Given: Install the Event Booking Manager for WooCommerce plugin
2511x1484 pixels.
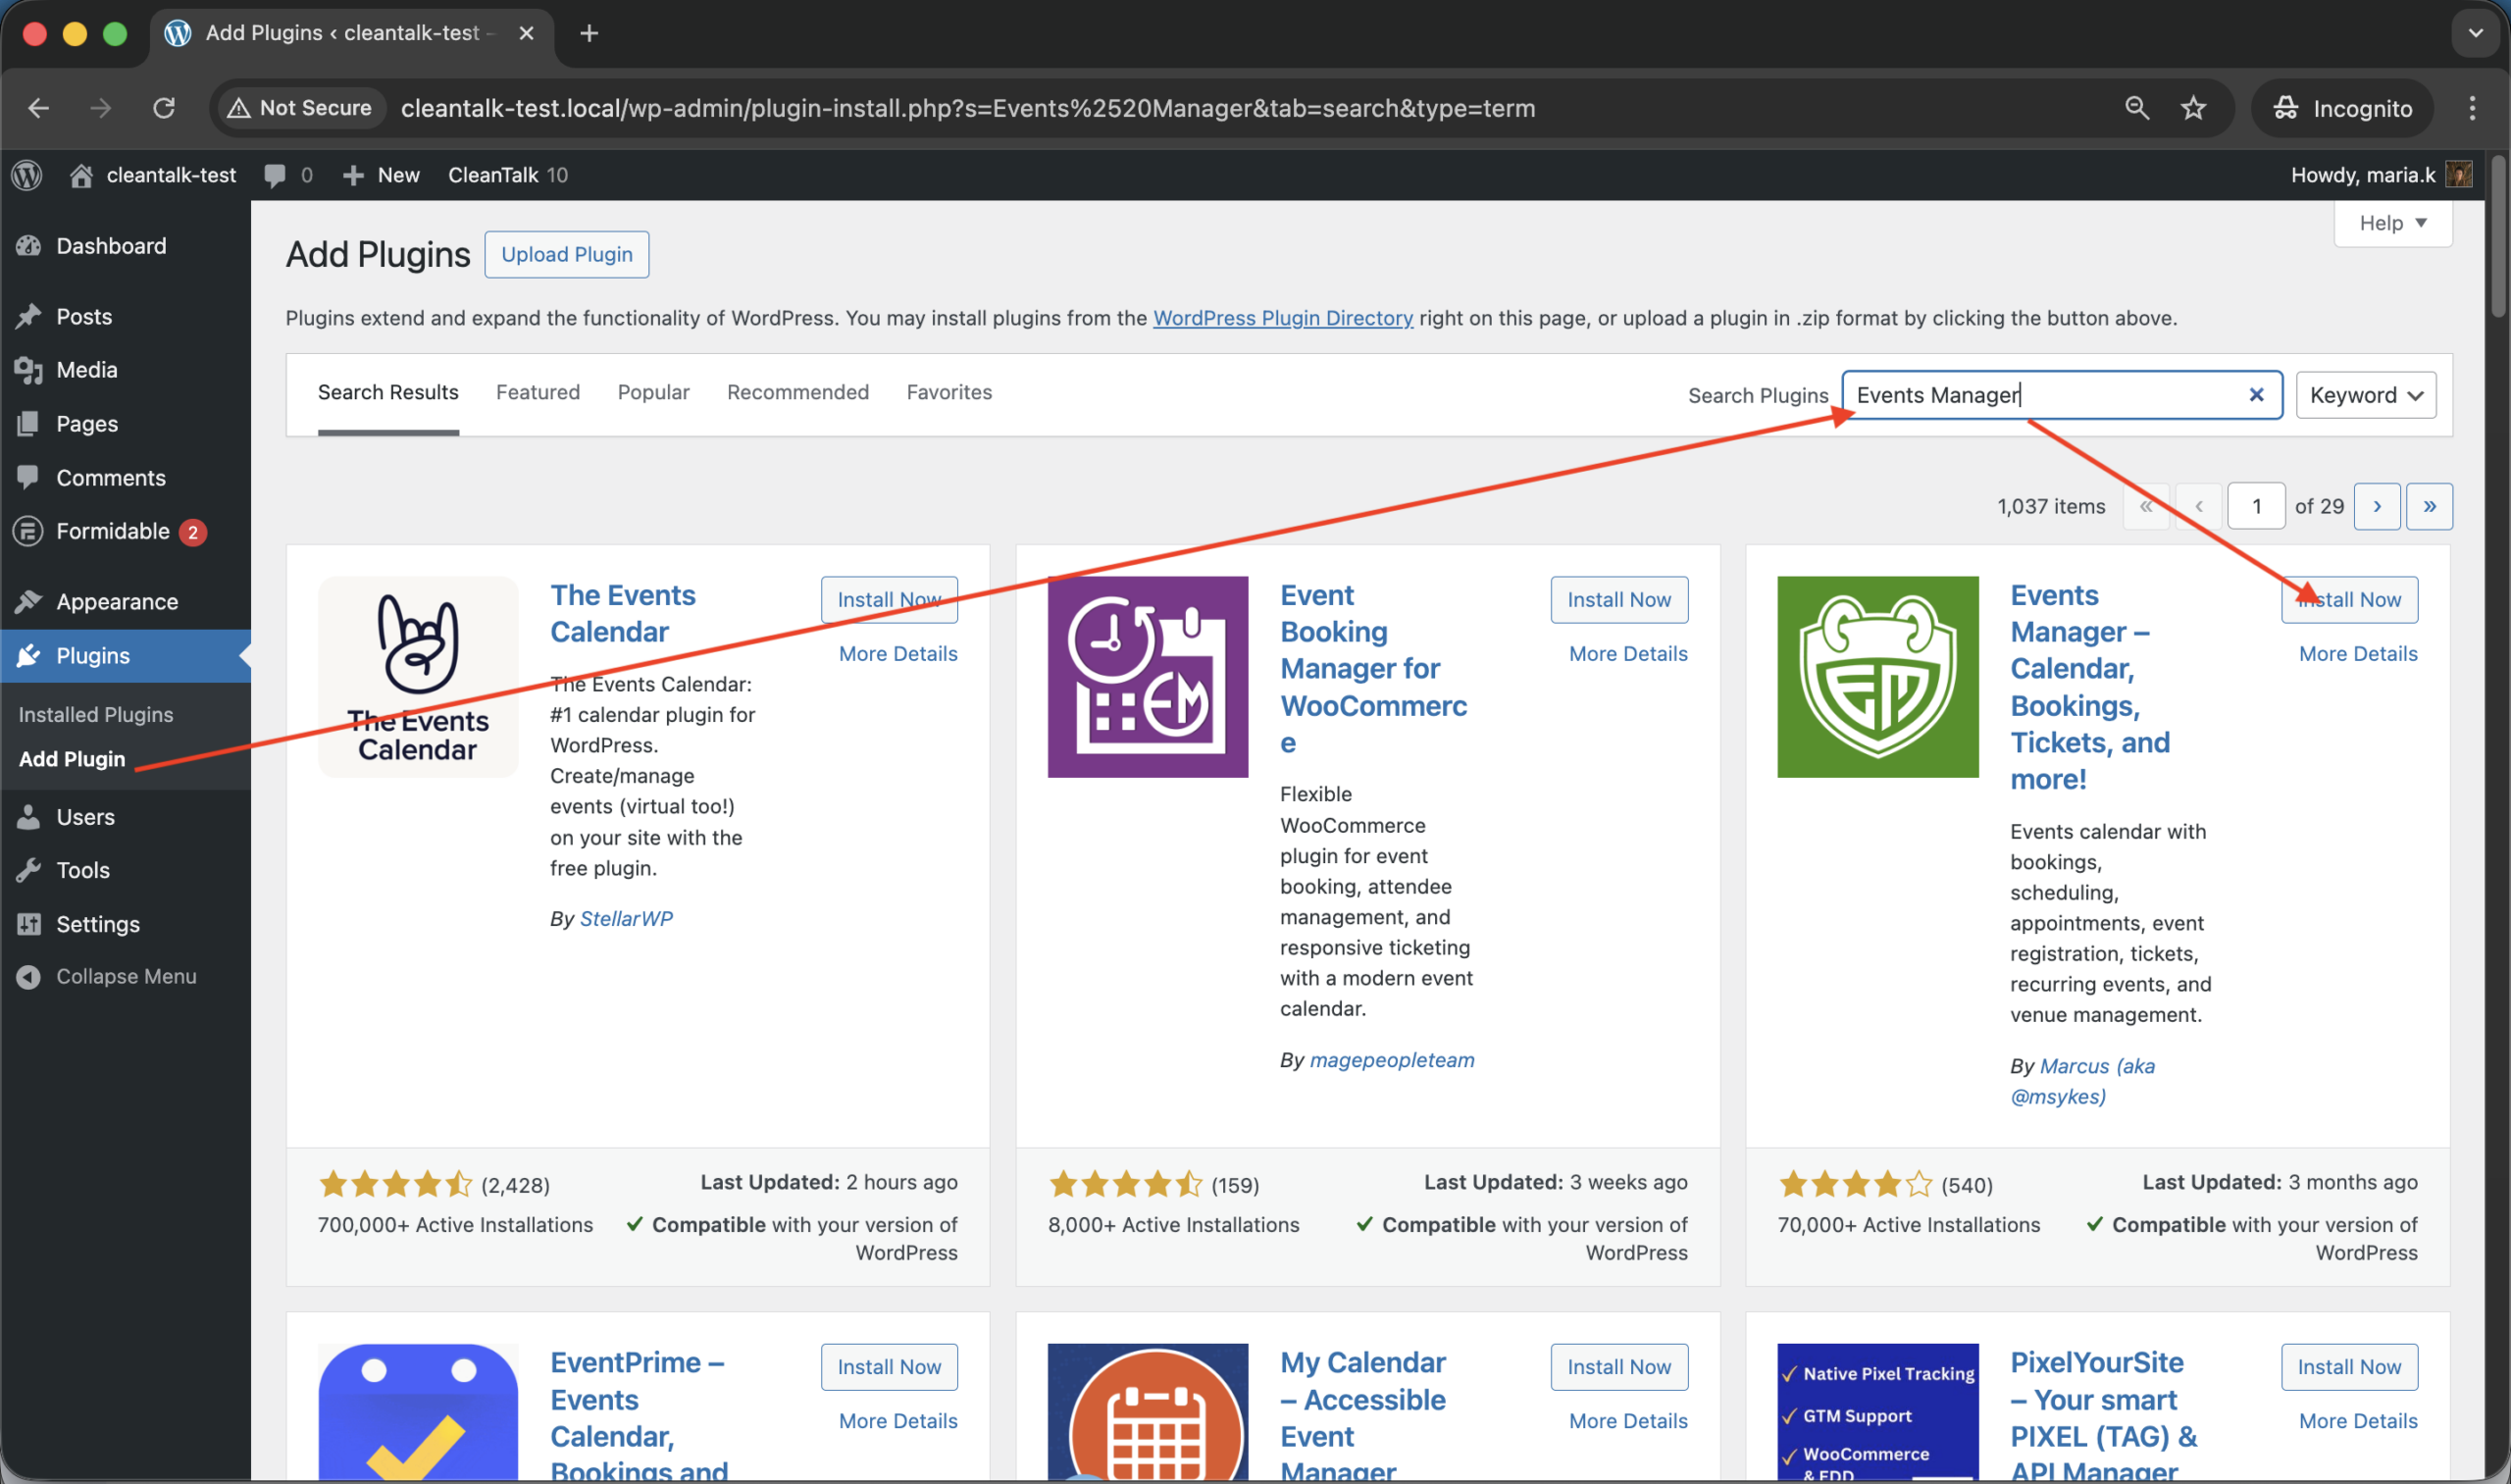Looking at the screenshot, I should 1618,600.
